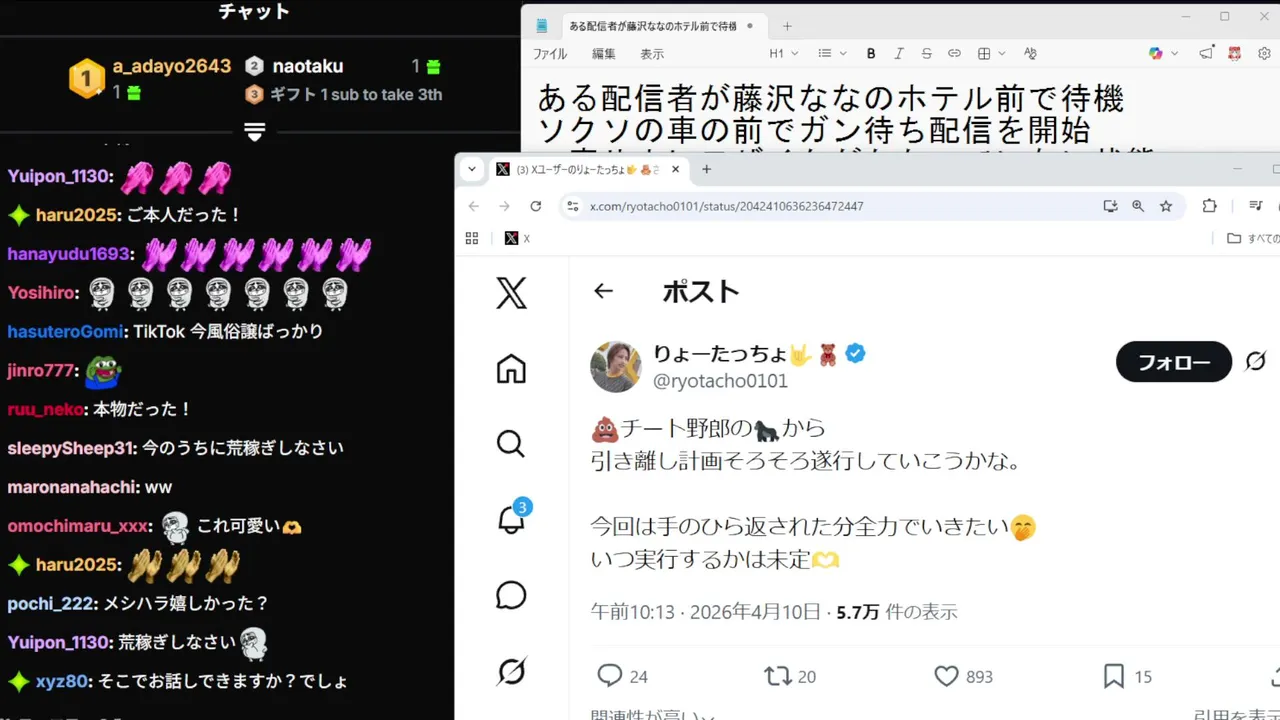Open the H1 heading dropdown in Notepad
The height and width of the screenshot is (720, 1280).
pos(784,53)
